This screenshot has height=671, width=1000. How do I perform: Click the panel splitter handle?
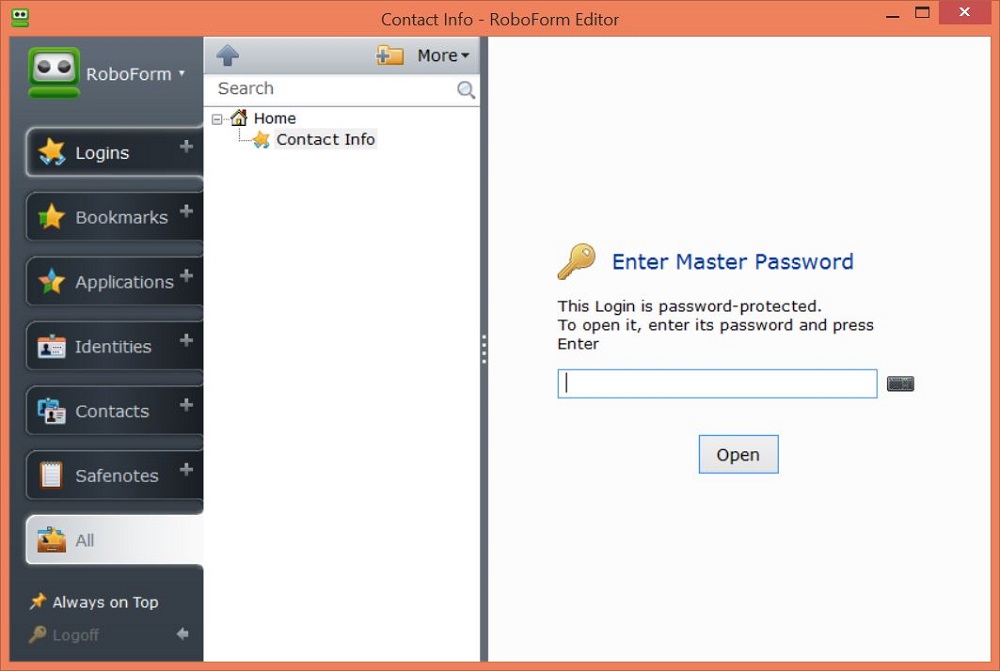pos(484,349)
